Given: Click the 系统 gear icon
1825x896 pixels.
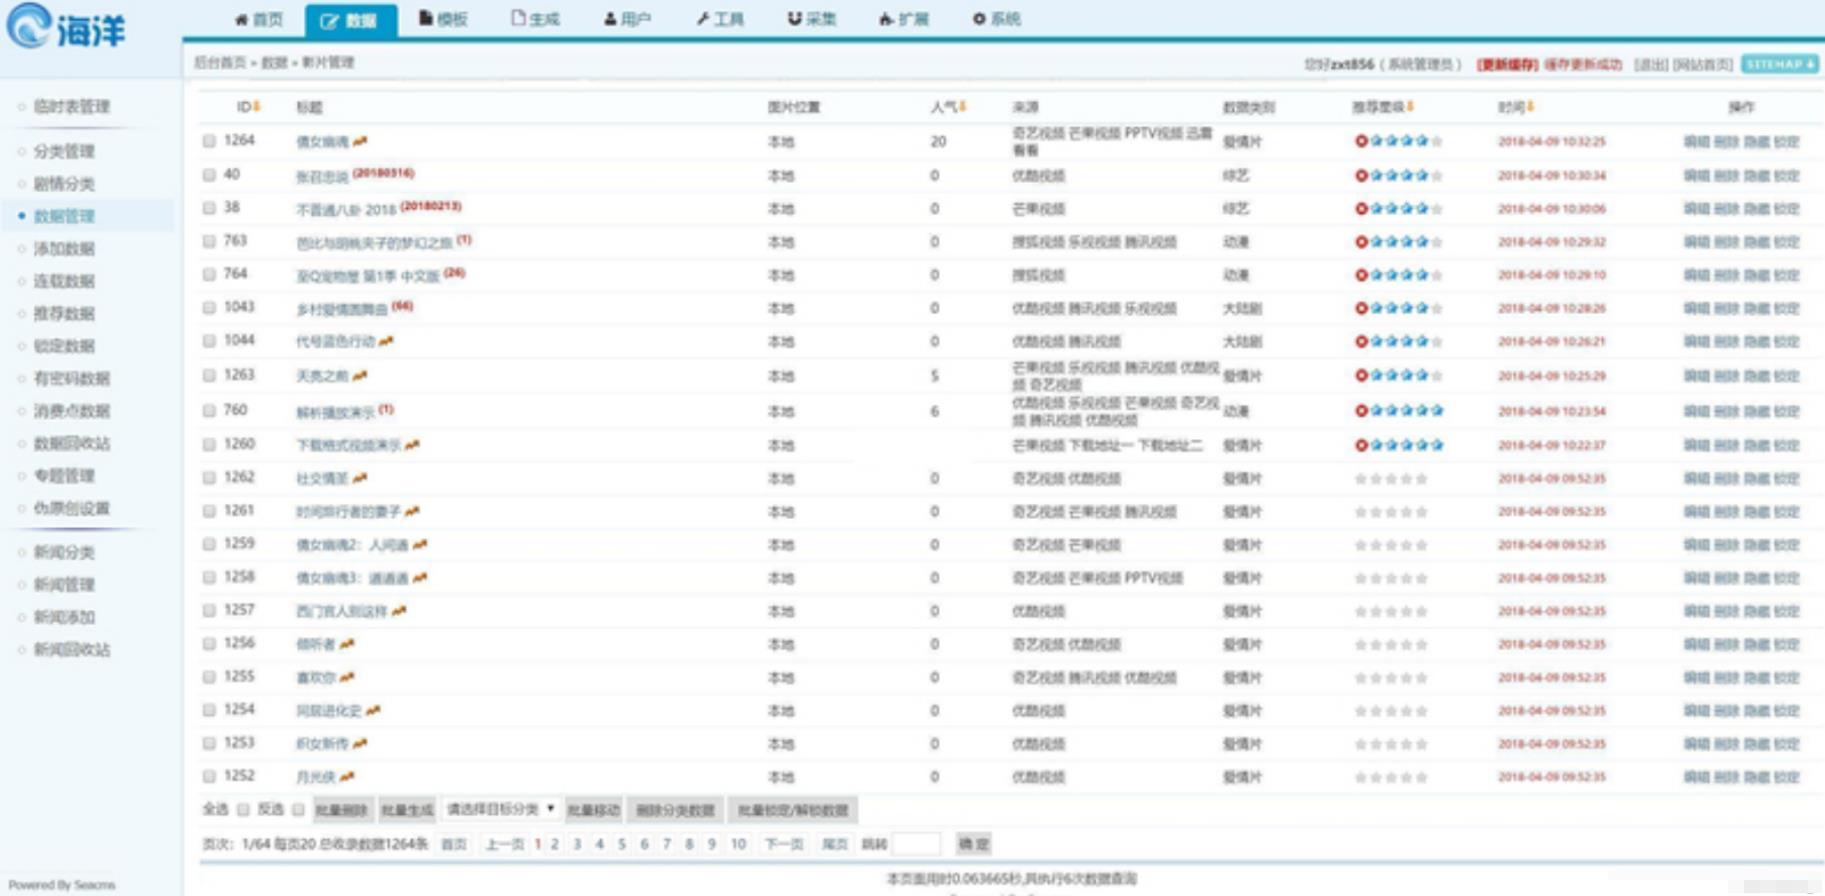Looking at the screenshot, I should 979,19.
